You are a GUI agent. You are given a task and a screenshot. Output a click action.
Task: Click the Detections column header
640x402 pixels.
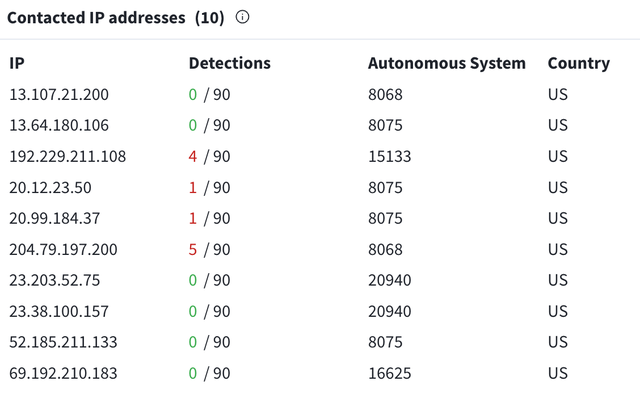(x=229, y=63)
